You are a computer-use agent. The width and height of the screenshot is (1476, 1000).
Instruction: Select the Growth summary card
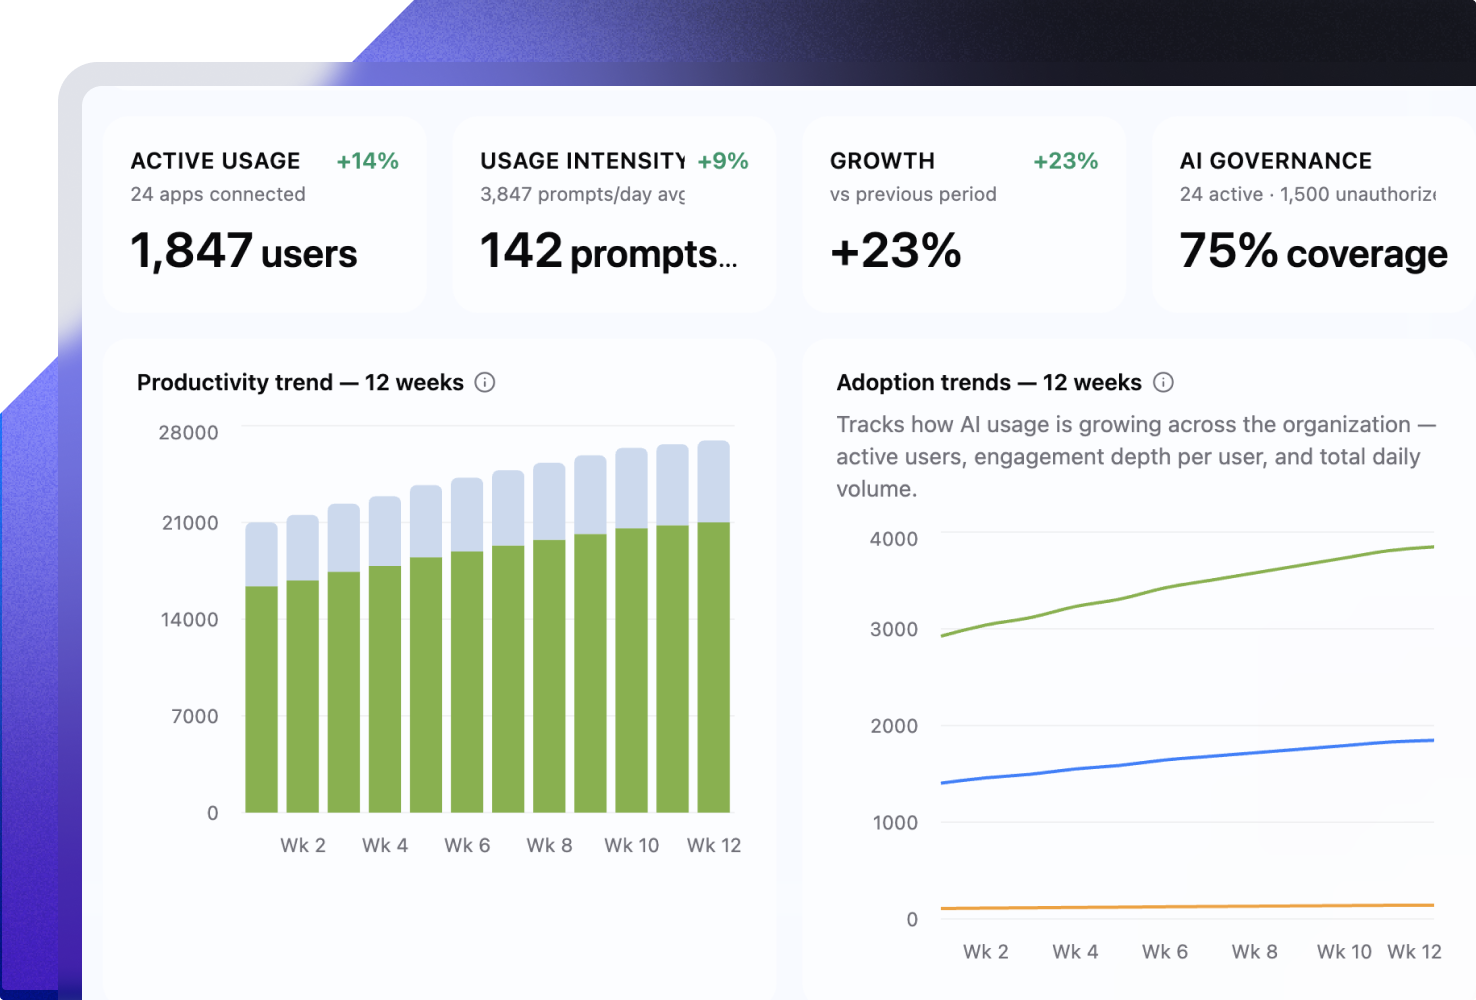(964, 215)
